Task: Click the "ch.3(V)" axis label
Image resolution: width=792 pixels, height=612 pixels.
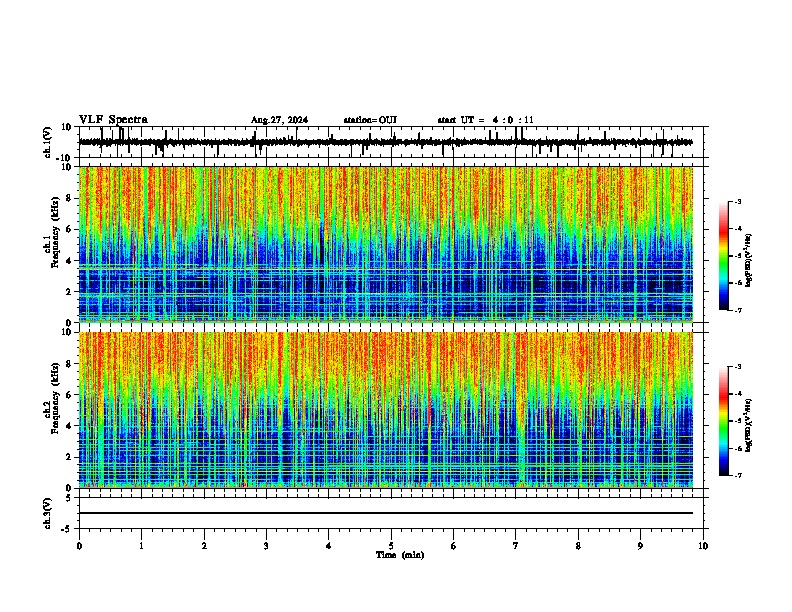Action: (48, 514)
